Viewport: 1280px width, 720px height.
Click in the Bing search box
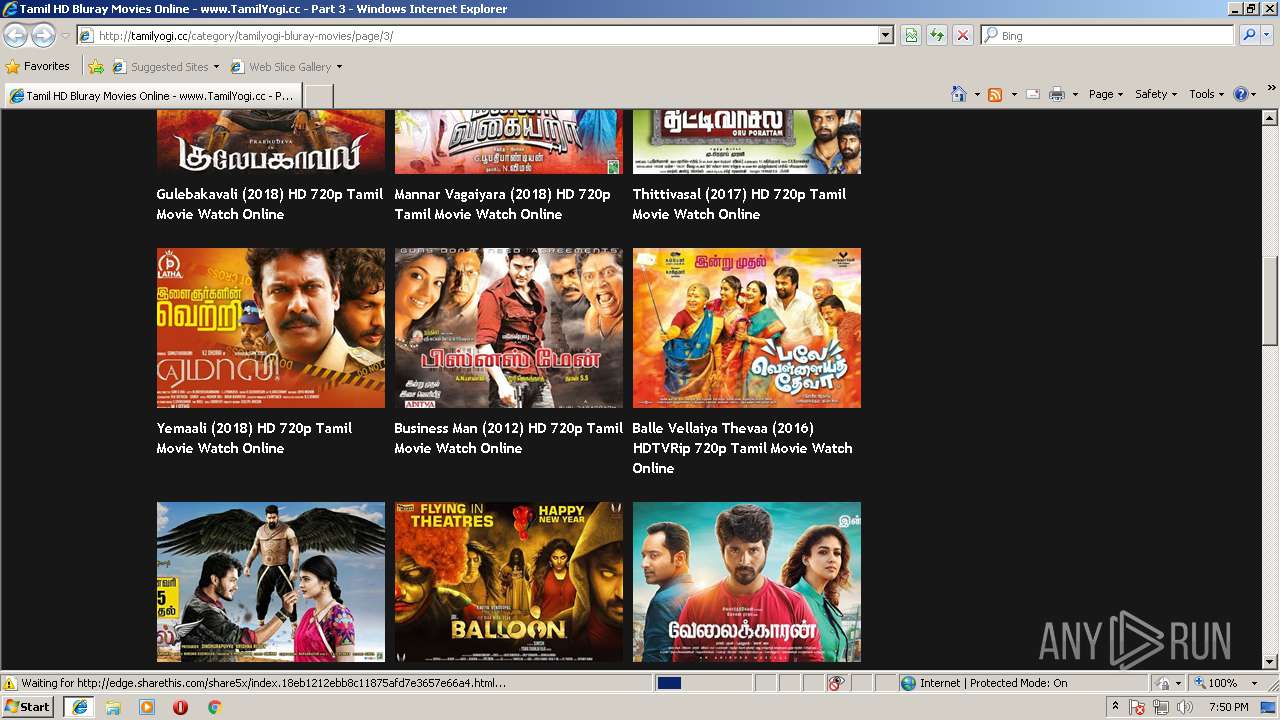coord(1108,35)
